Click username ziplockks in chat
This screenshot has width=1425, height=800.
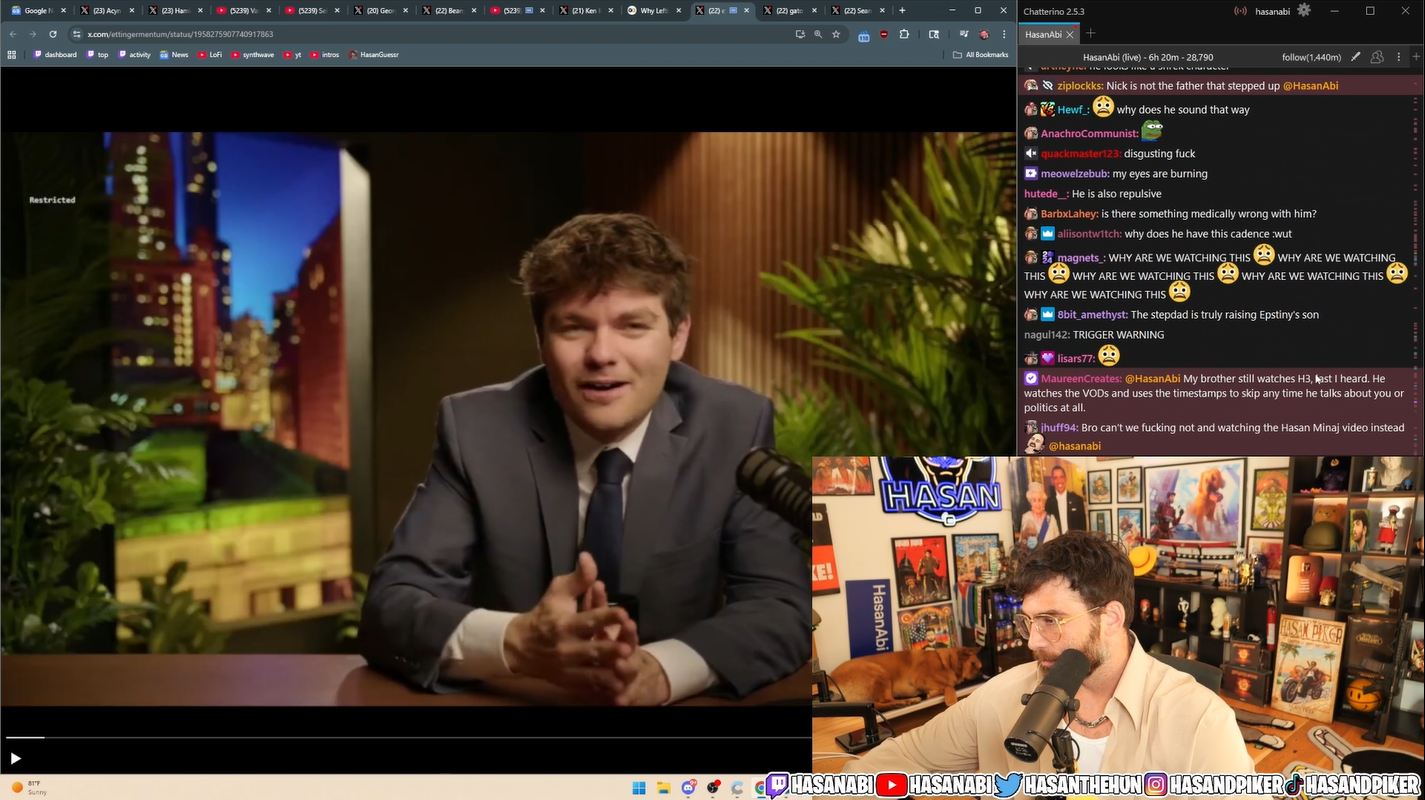[x=1079, y=86]
